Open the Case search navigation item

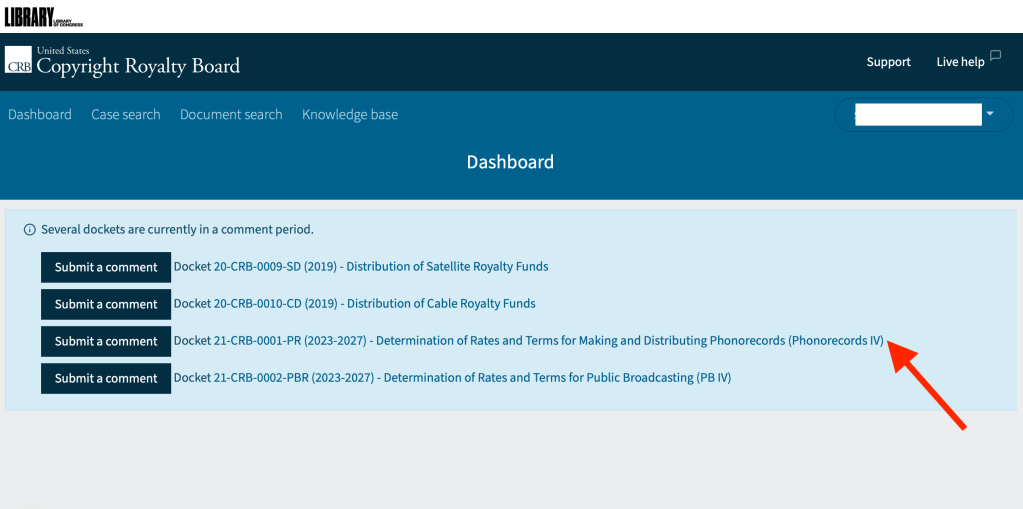126,115
